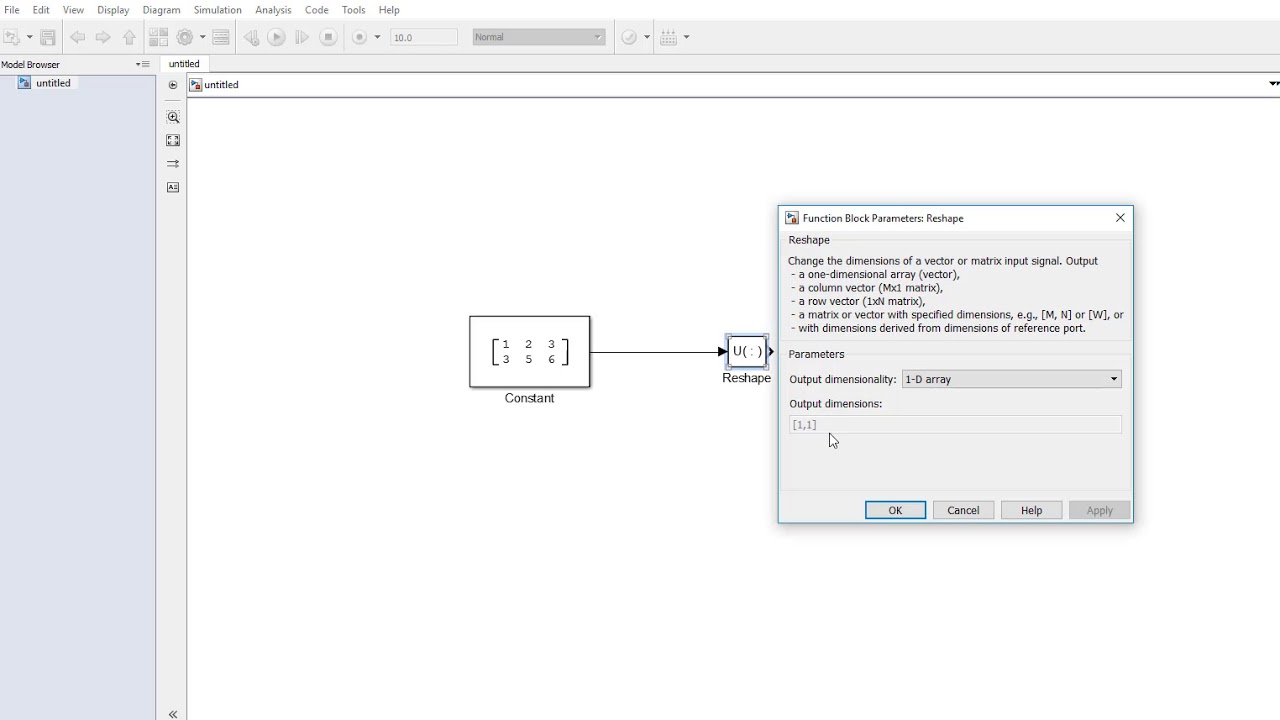Open the Model Browser panel options menu
The height and width of the screenshot is (720, 1280).
pos(141,64)
